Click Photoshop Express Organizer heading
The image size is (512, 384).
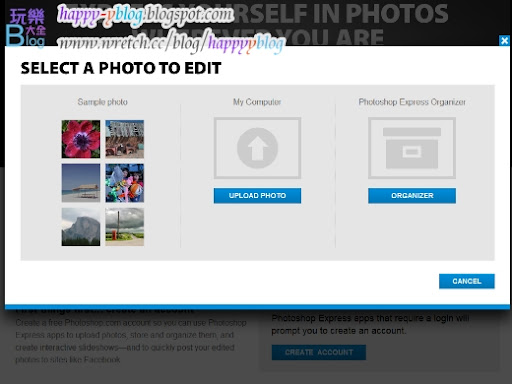(412, 102)
